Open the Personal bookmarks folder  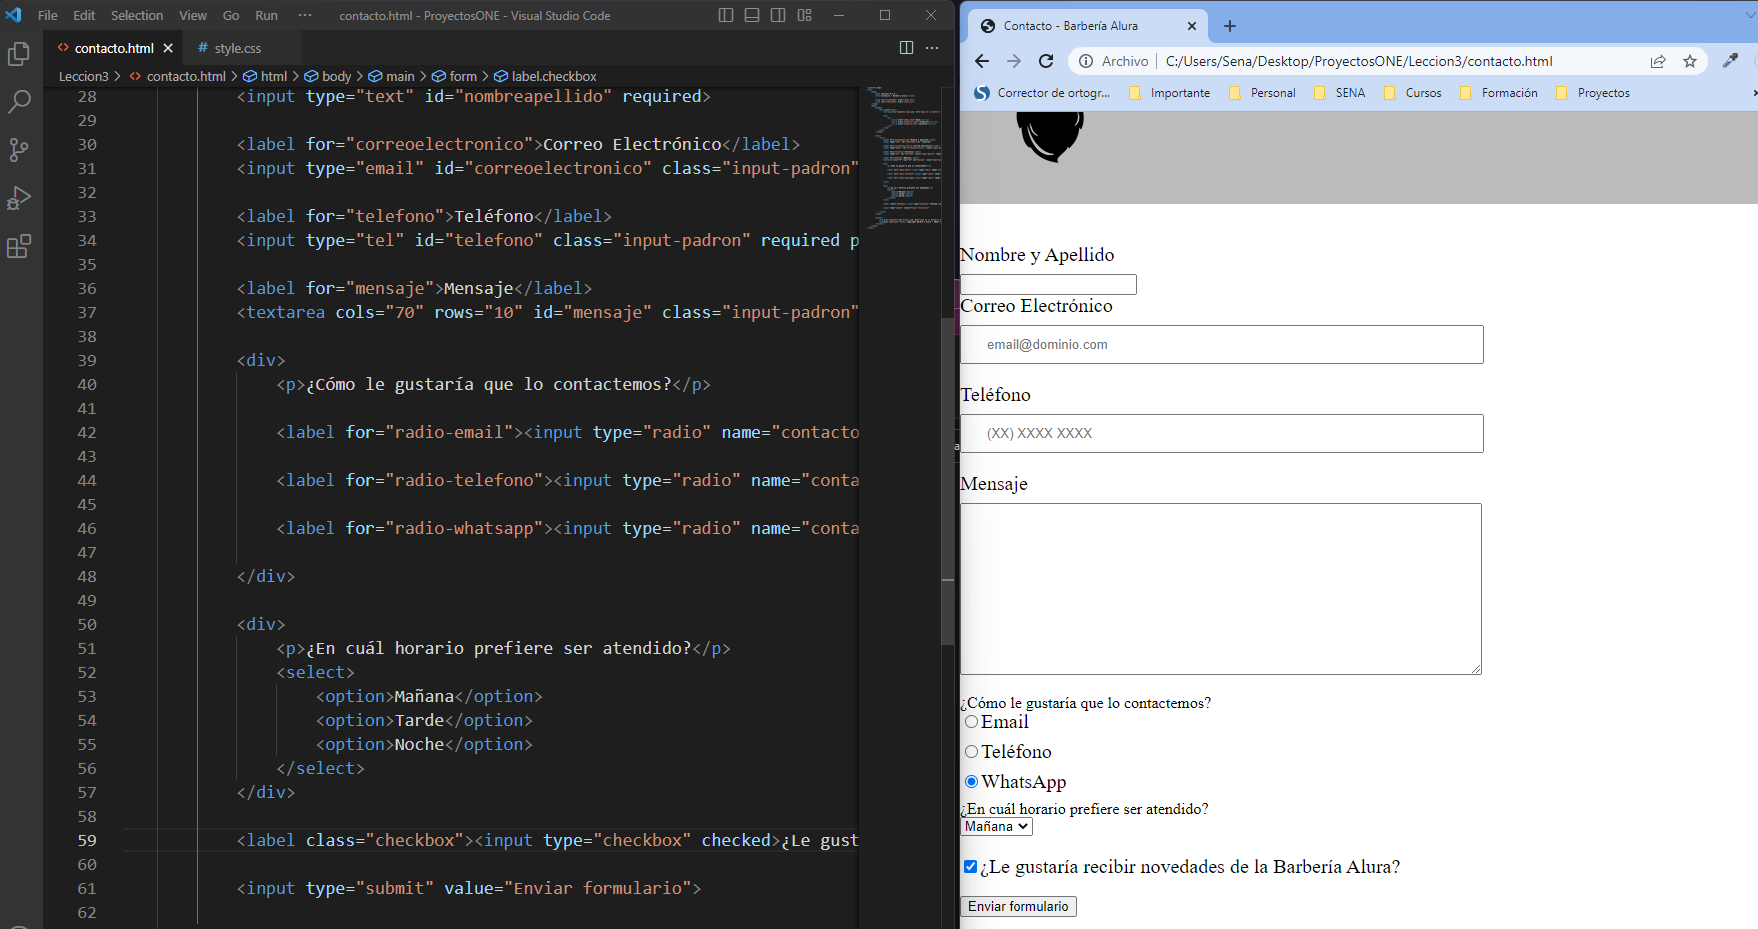click(1262, 93)
